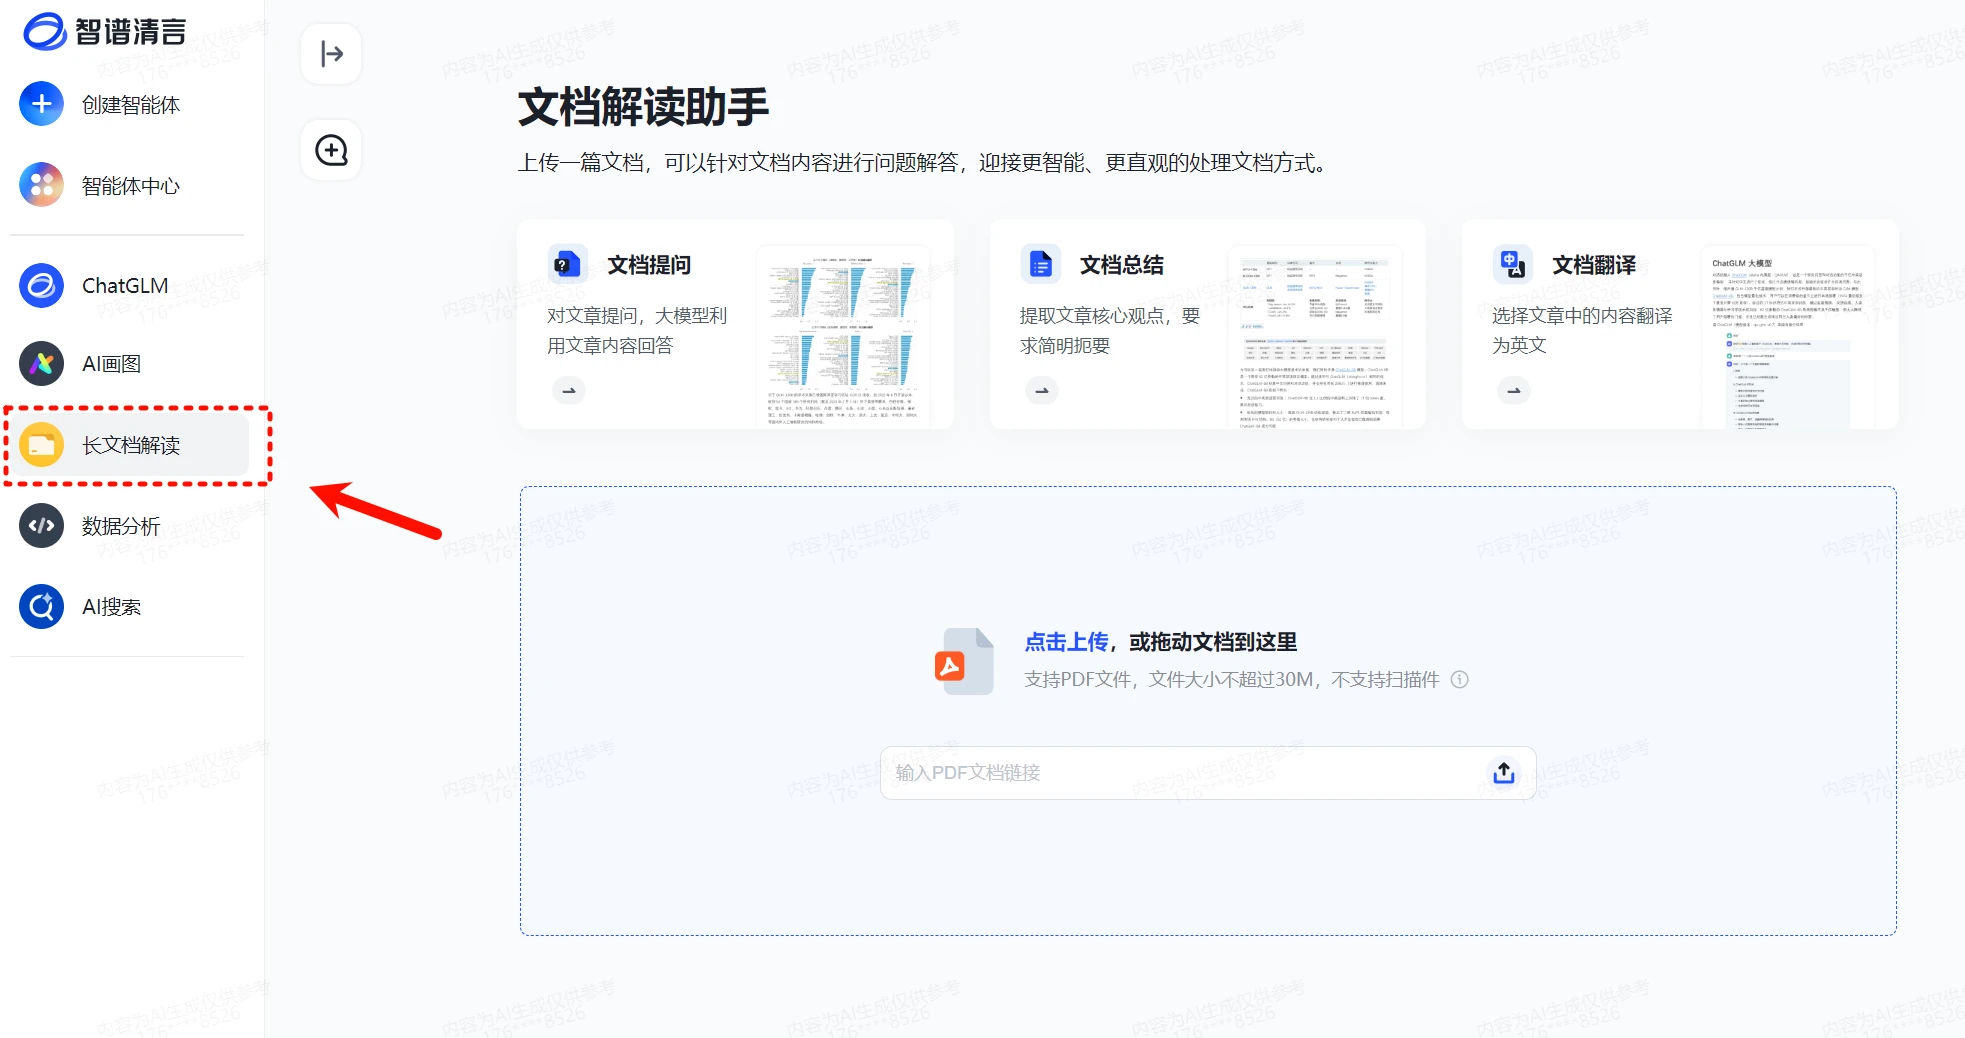Open the 文档提问 preview thumbnail

(843, 339)
